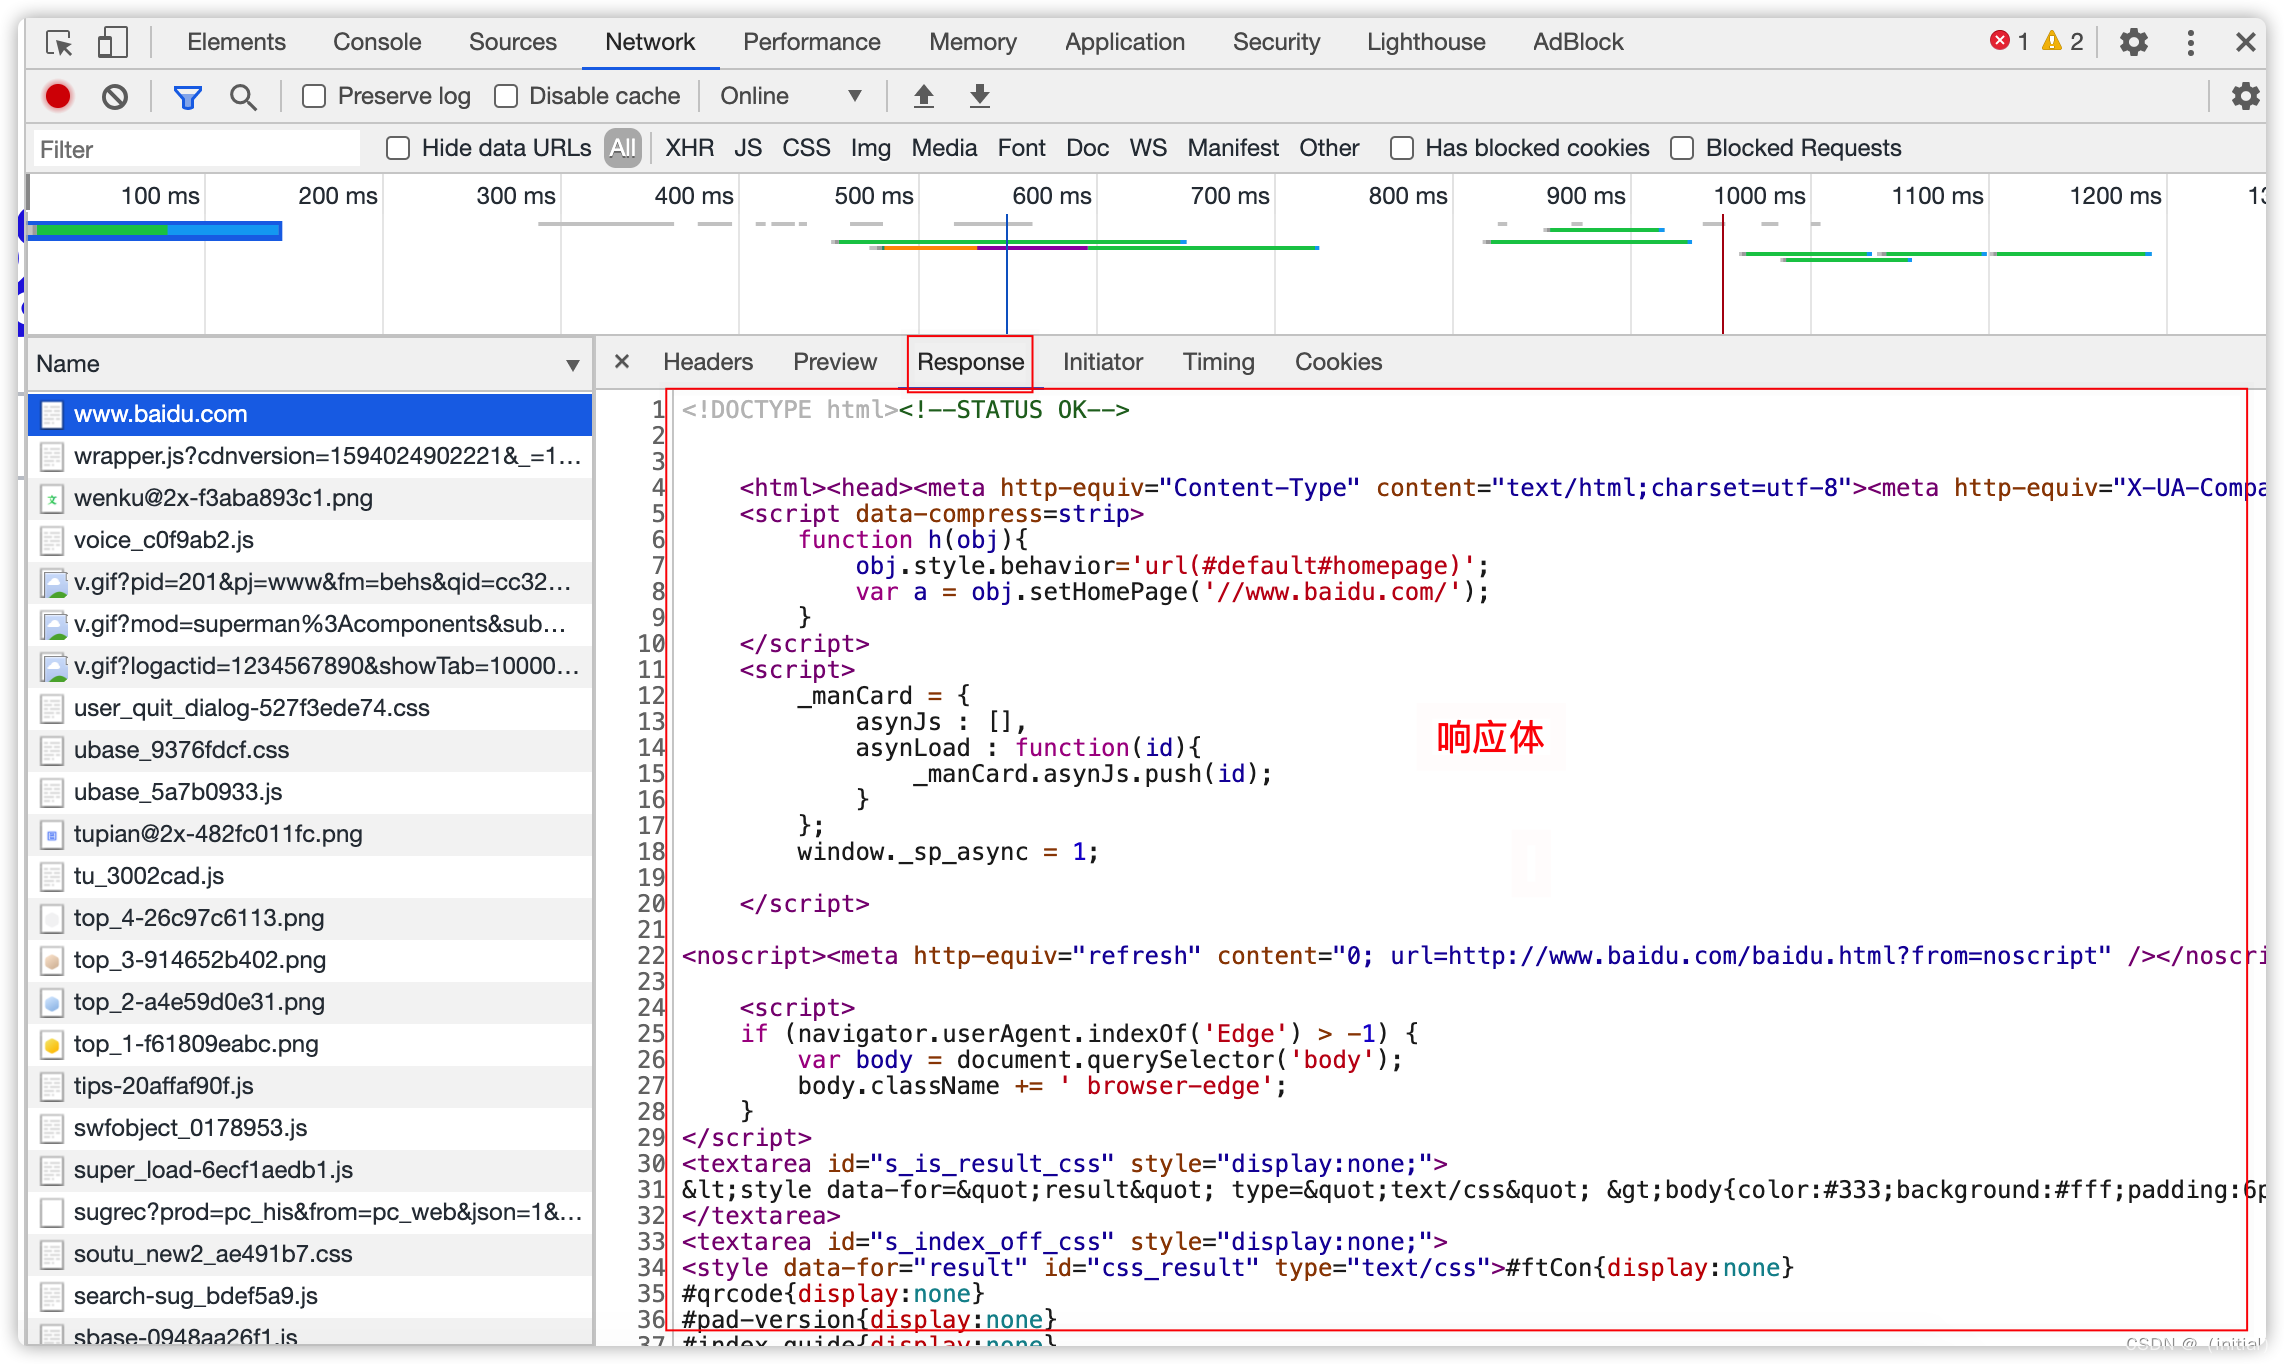Click the icon of v.gif?mod=superman request

coord(53,624)
